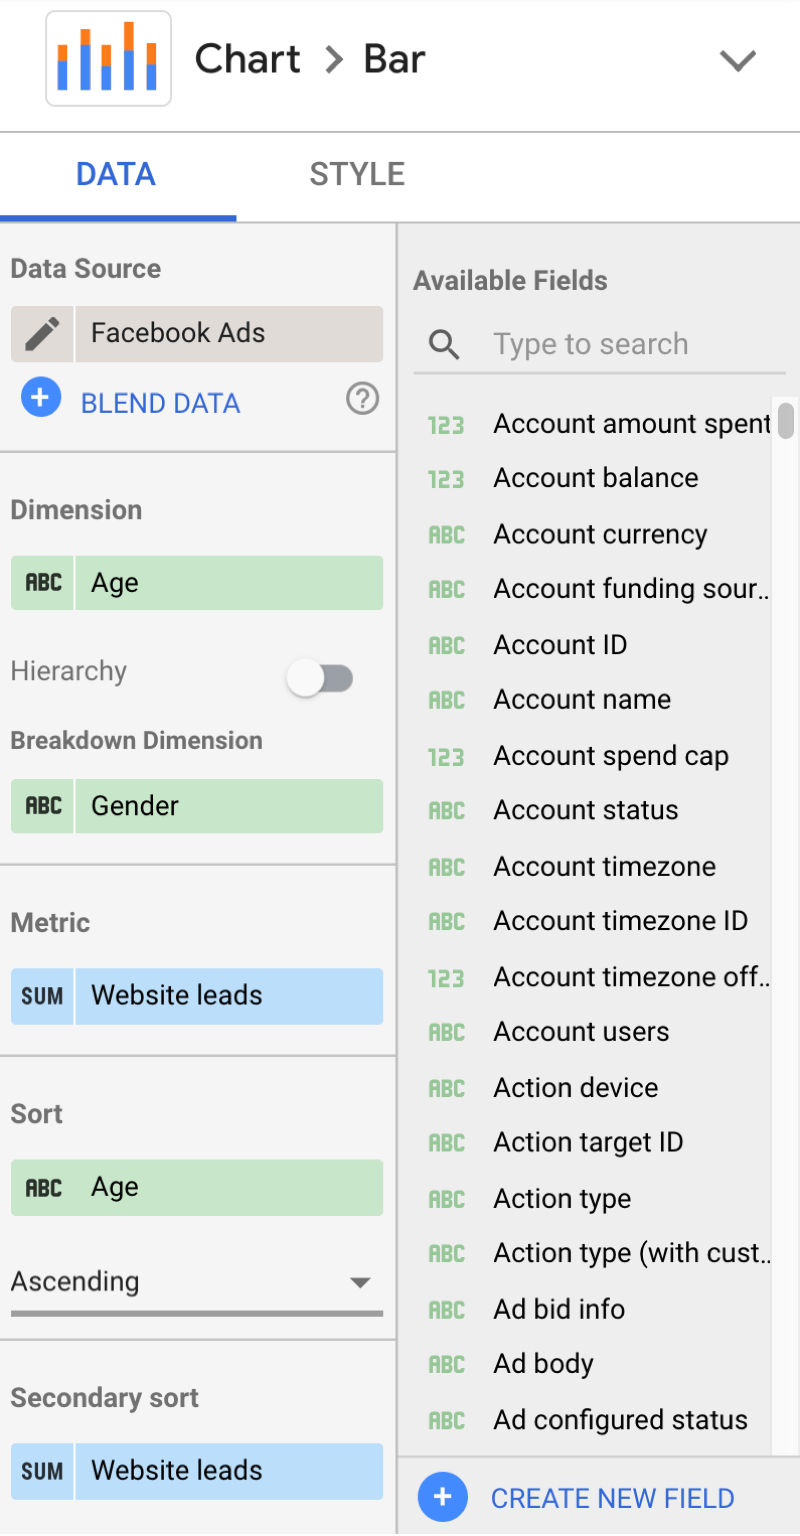Click the ABC icon on Dimension Age
This screenshot has width=800, height=1536.
[x=43, y=583]
